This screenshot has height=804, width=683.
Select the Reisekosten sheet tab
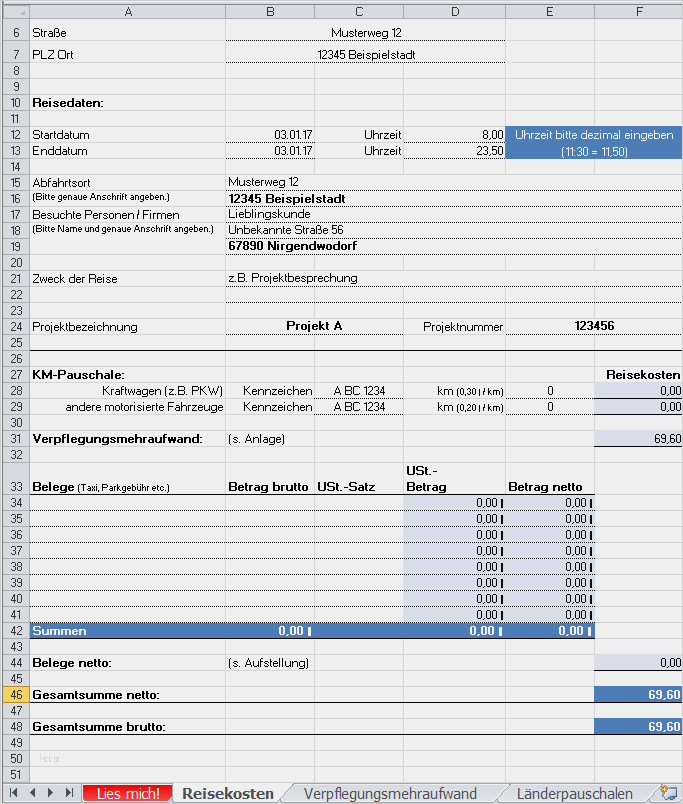pyautogui.click(x=227, y=793)
